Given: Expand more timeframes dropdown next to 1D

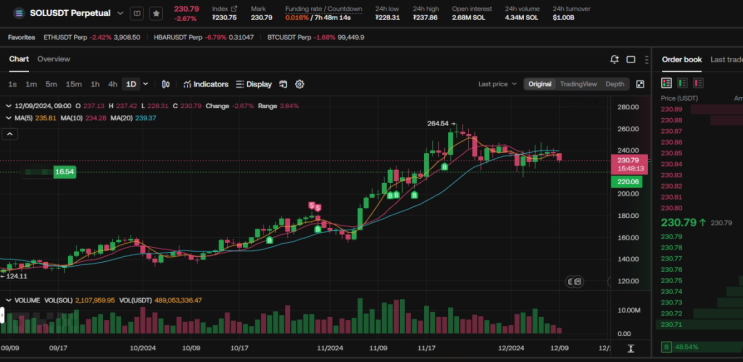Looking at the screenshot, I should point(145,84).
